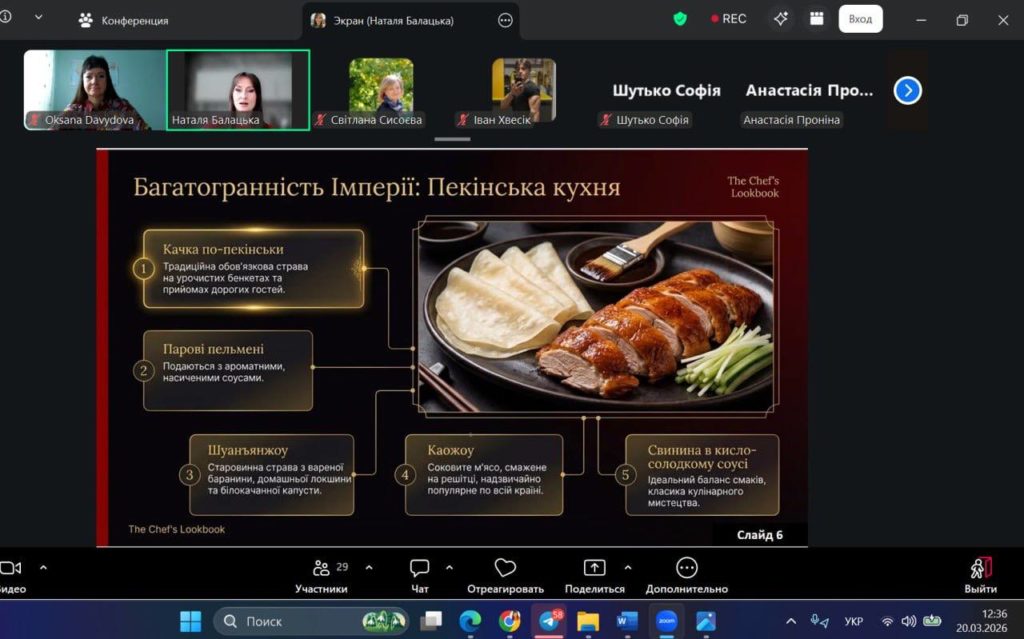Show next participants with blue arrow
This screenshot has width=1024, height=639.
tap(907, 91)
